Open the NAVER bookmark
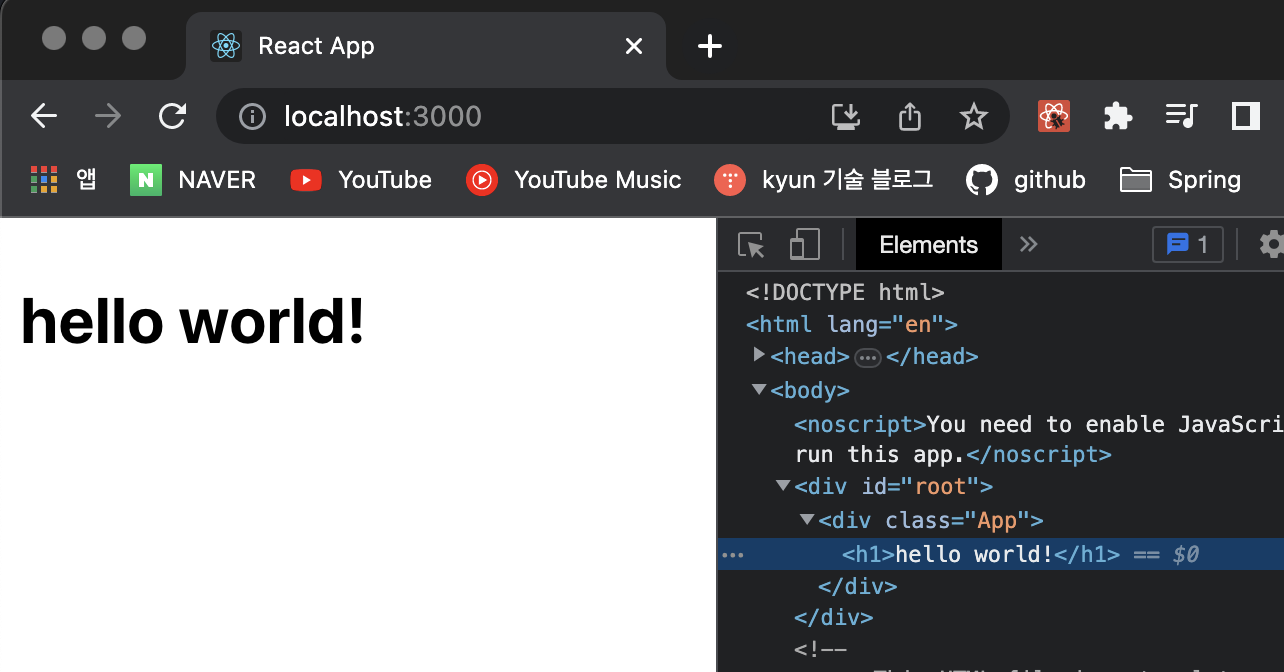The width and height of the screenshot is (1284, 672). [x=193, y=180]
